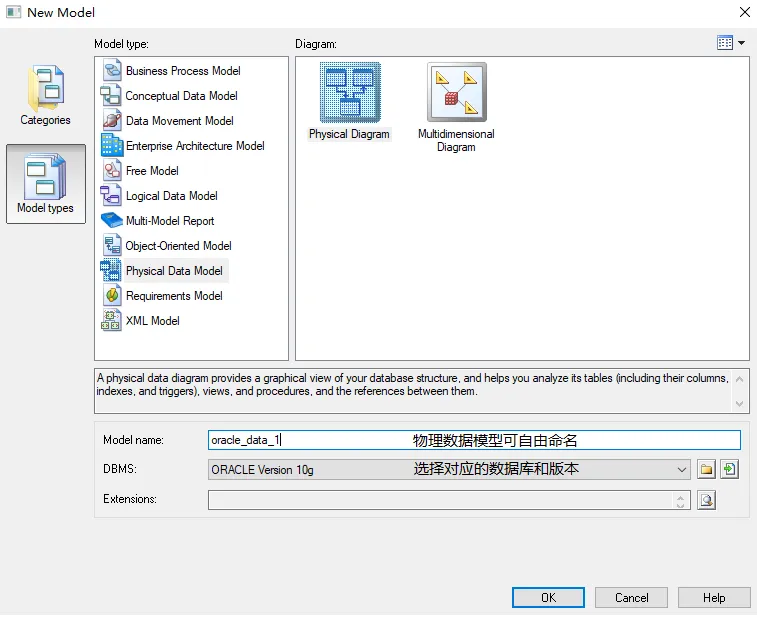This screenshot has height=617, width=757.
Task: Click in the Model name text field
Action: (x=474, y=440)
